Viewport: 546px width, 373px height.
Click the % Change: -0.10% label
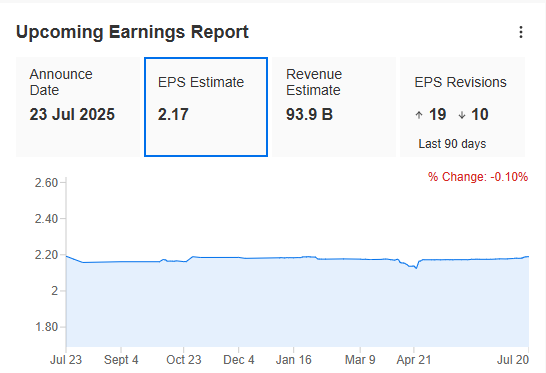pyautogui.click(x=478, y=177)
